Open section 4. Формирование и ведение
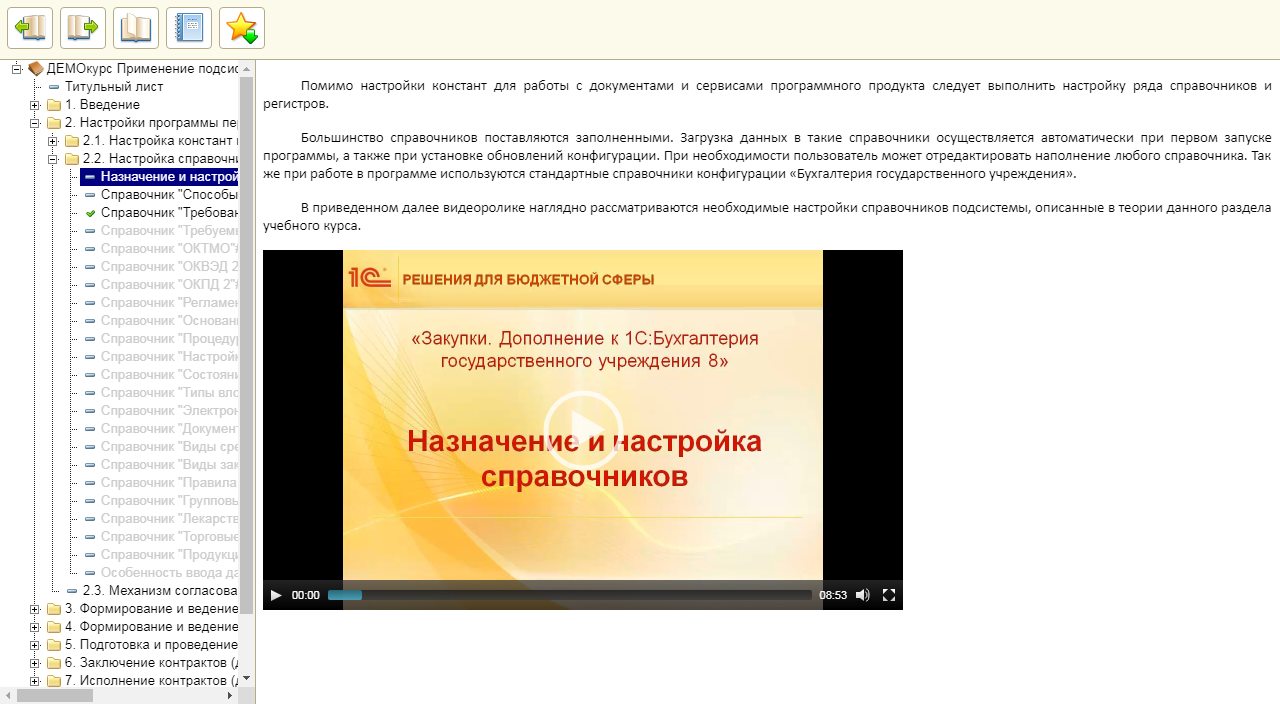Viewport: 1280px width, 704px height. (x=151, y=627)
